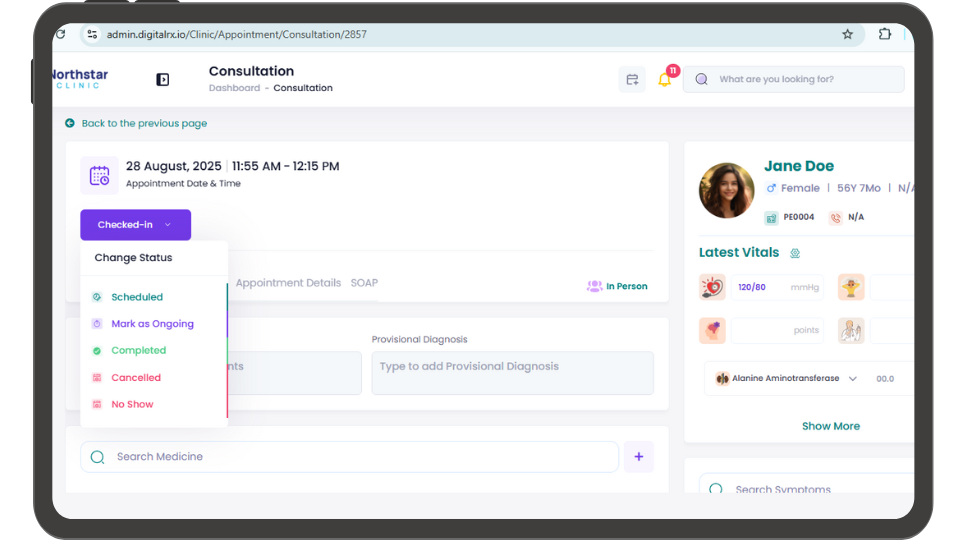Click the 28 August, 2025 date text
This screenshot has height=540, width=960.
174,166
